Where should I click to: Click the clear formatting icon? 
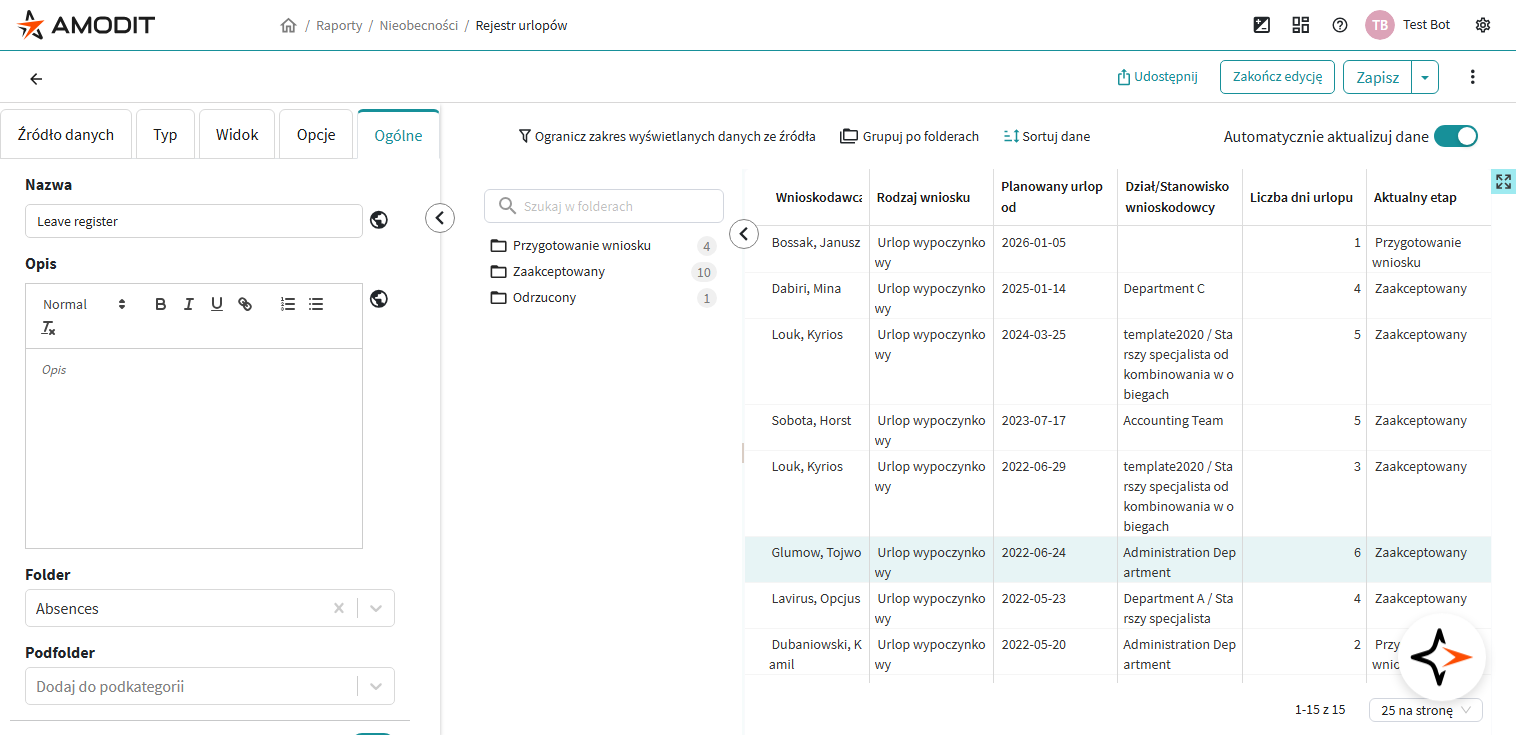(x=48, y=328)
